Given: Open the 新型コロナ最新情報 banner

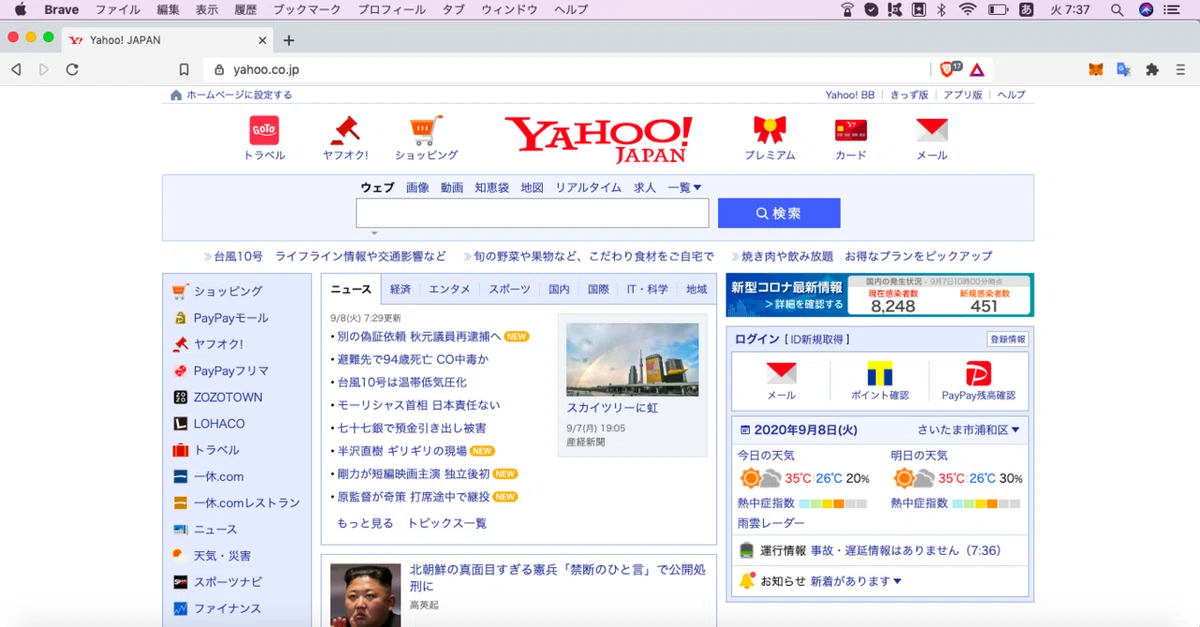Looking at the screenshot, I should click(880, 295).
